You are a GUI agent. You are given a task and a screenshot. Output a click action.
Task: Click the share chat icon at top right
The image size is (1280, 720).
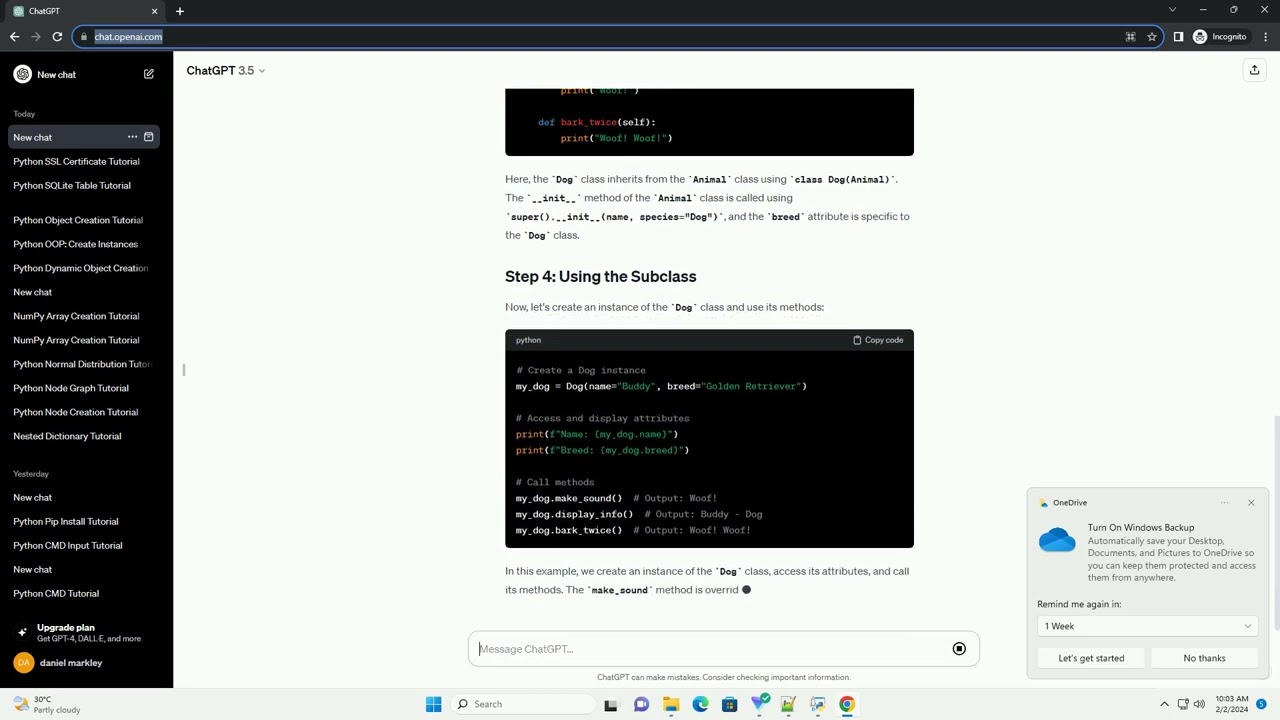coord(1254,70)
